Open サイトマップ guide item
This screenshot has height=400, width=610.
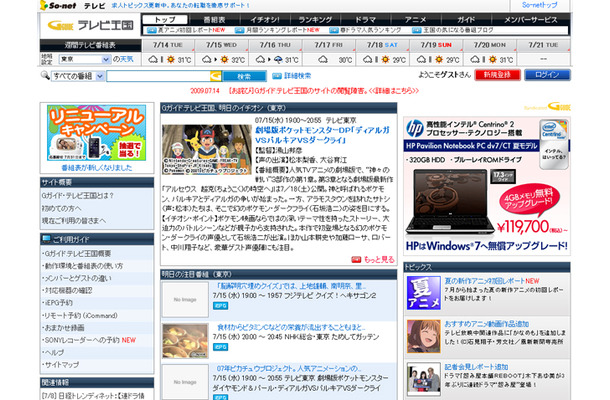(61, 365)
